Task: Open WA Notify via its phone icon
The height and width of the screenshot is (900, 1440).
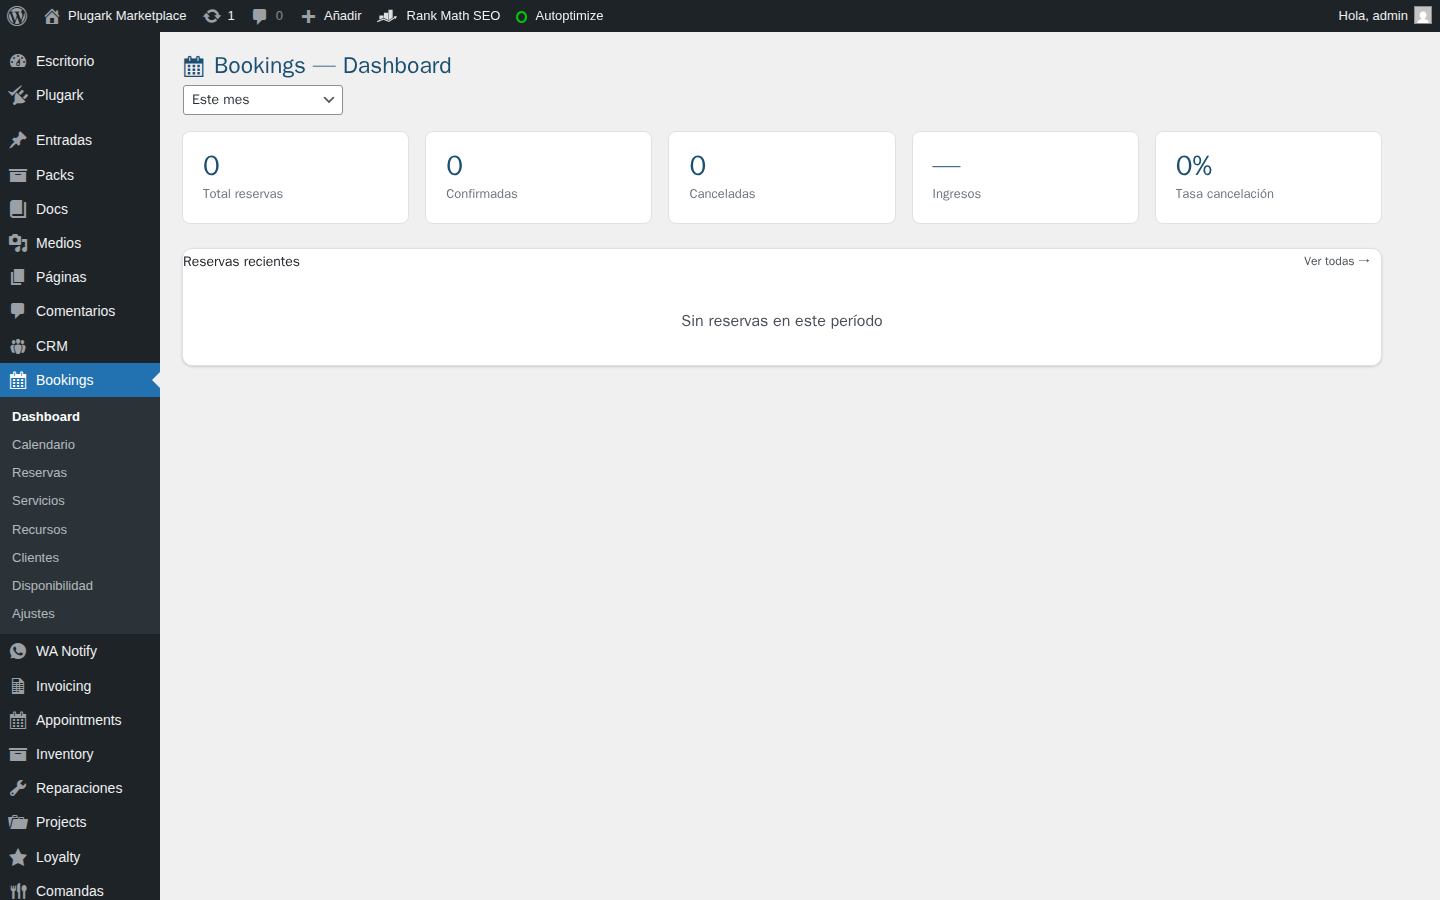Action: click(17, 650)
